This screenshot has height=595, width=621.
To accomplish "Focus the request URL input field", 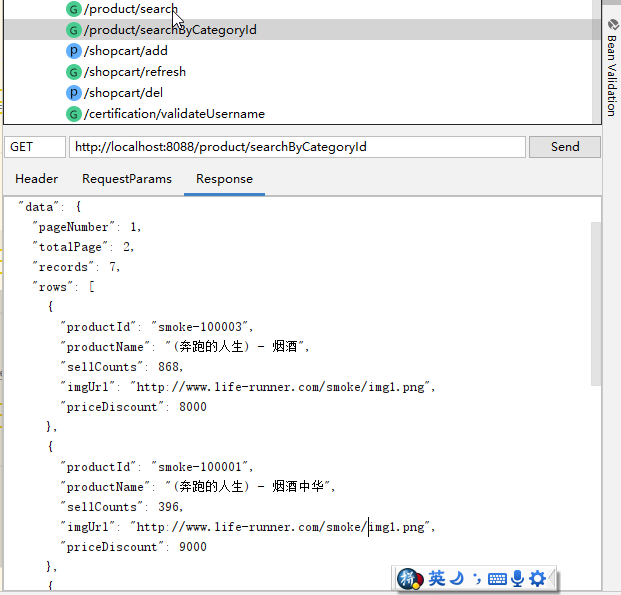I will 297,147.
